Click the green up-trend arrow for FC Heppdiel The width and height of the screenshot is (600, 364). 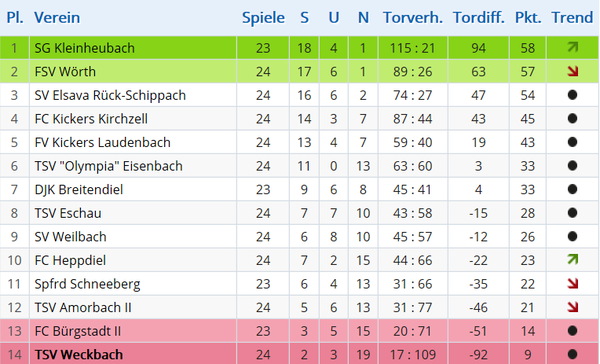coord(572,260)
